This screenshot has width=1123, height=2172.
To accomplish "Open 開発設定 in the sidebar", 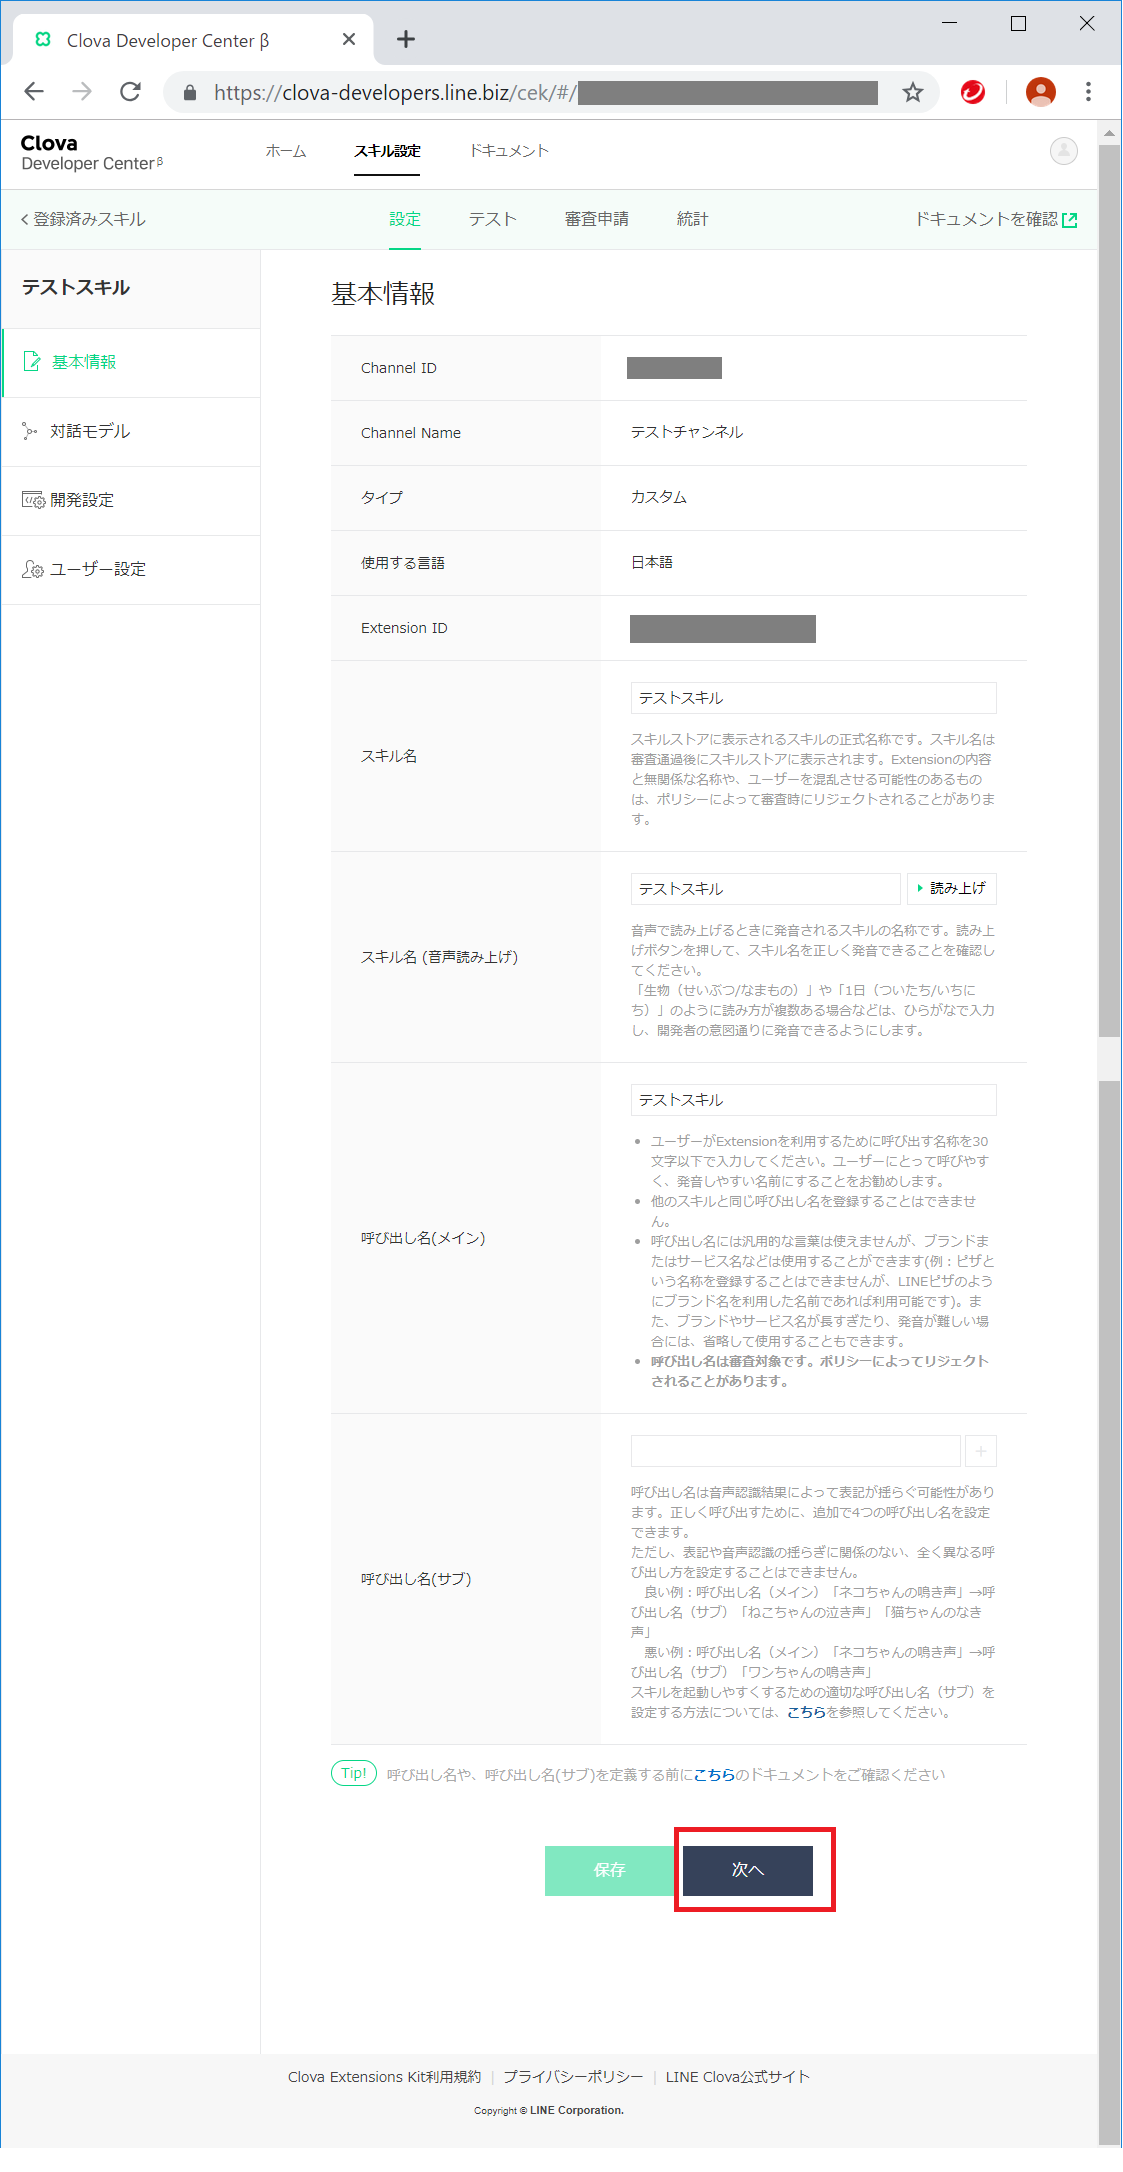I will coord(82,501).
